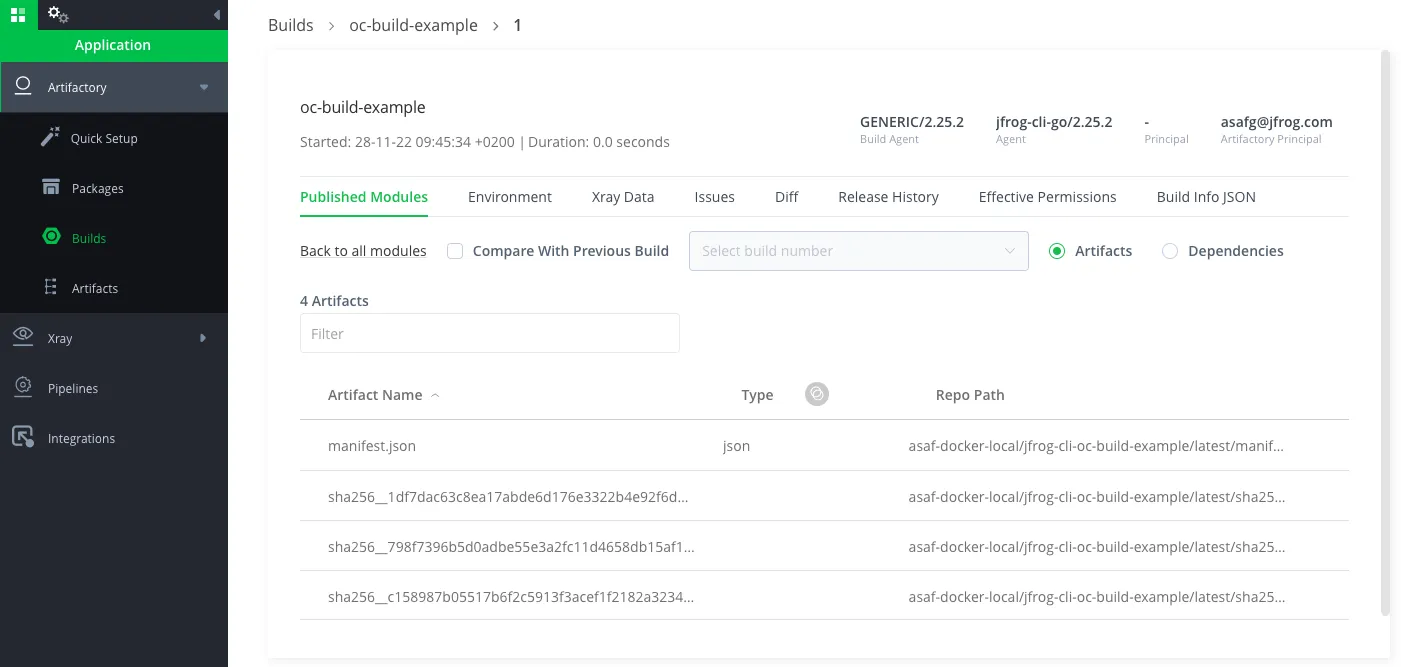The height and width of the screenshot is (667, 1401).
Task: Click the Pipelines icon
Action: point(23,387)
